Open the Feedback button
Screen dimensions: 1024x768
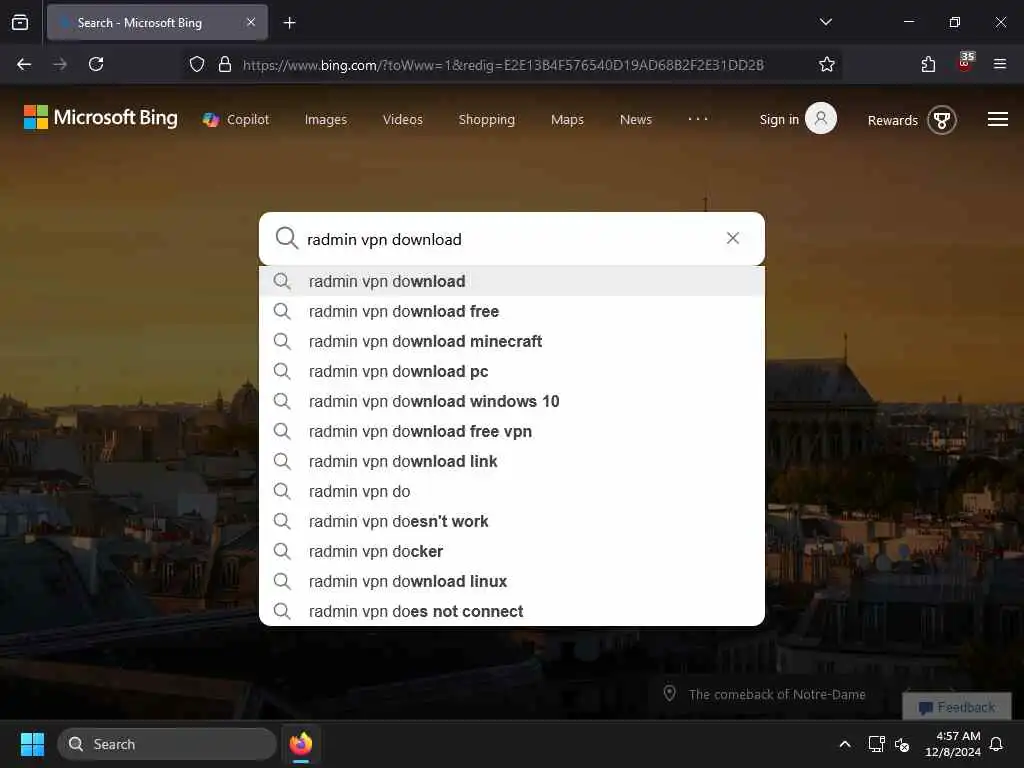click(957, 707)
